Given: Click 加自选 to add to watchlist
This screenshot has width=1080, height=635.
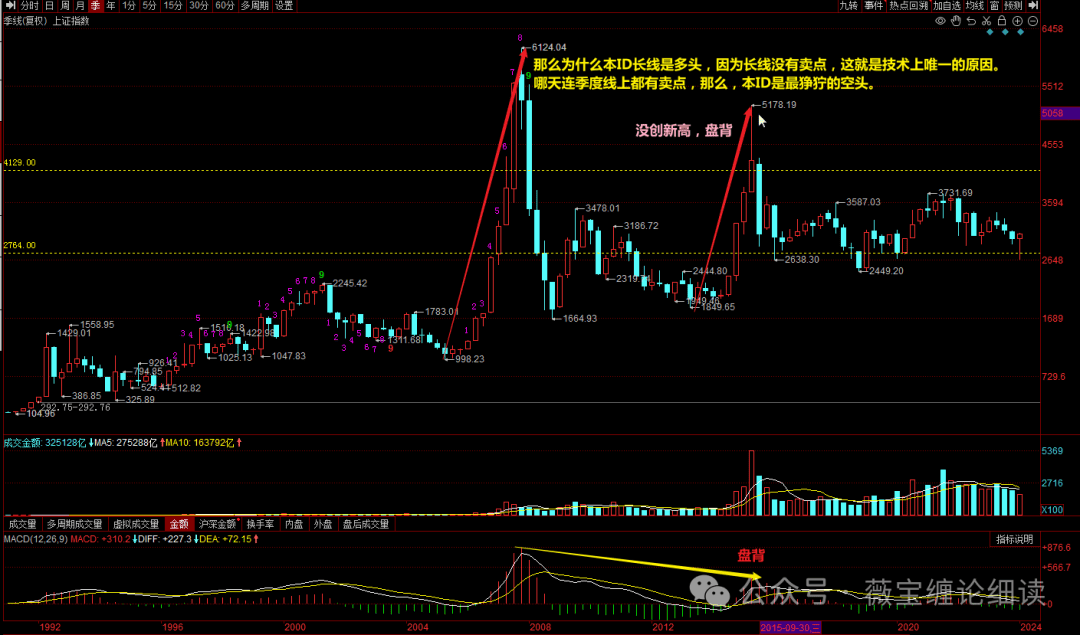Looking at the screenshot, I should [947, 6].
